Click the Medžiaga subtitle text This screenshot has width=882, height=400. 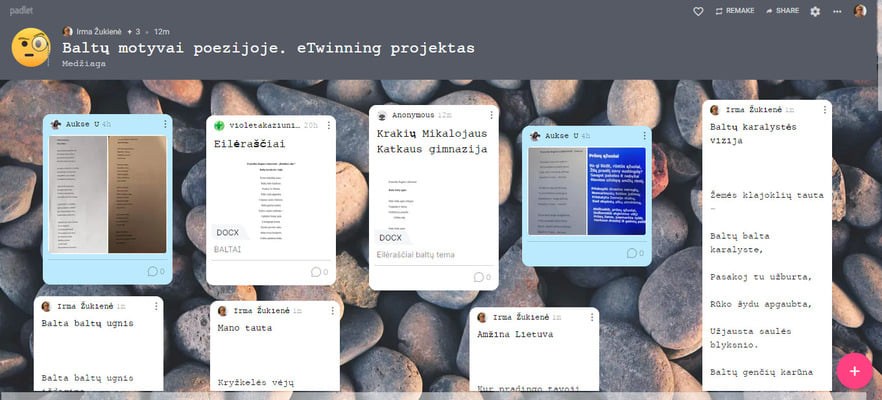[84, 64]
